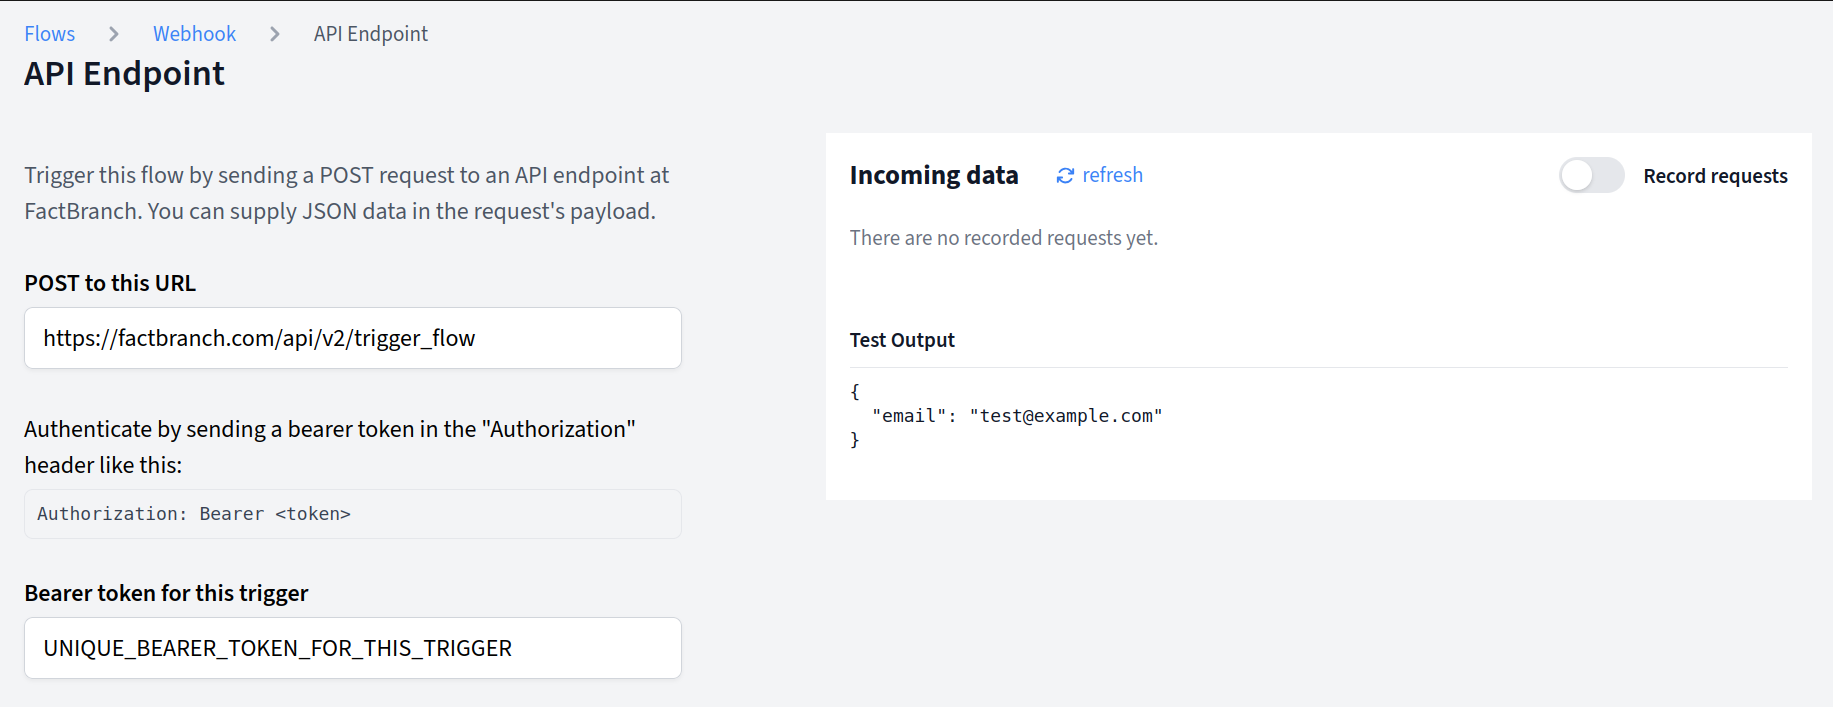Click the Incoming data heading
The height and width of the screenshot is (707, 1833).
pyautogui.click(x=934, y=175)
